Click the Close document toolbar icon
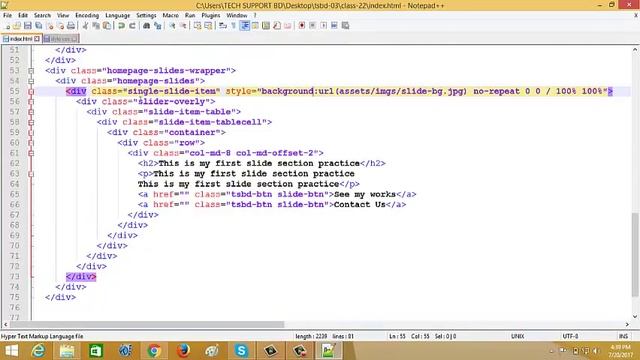This screenshot has width=640, height=360. point(50,26)
